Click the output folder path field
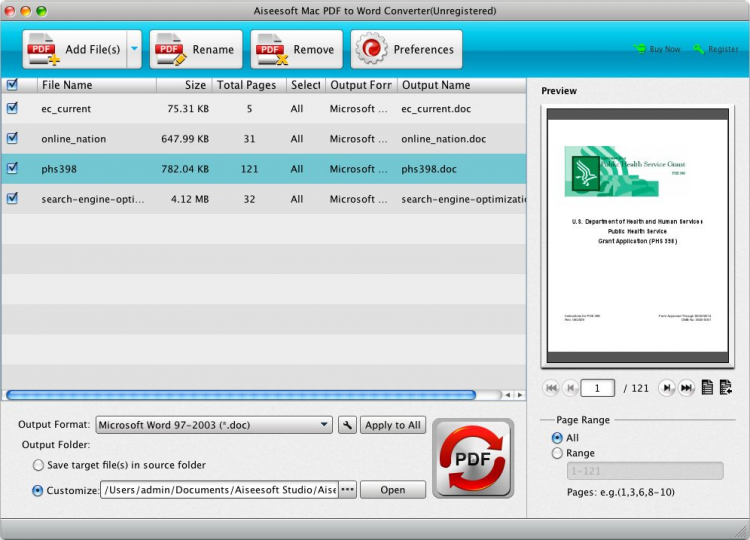Viewport: 750px width, 540px height. coord(220,490)
